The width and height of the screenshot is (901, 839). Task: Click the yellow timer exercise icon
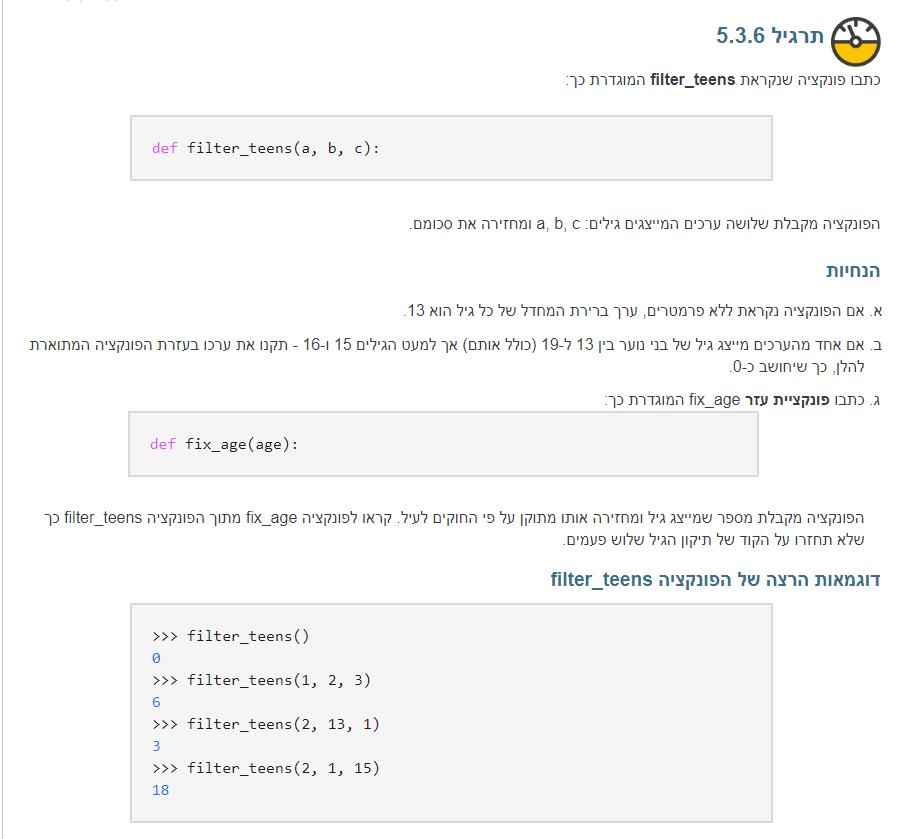pyautogui.click(x=856, y=41)
